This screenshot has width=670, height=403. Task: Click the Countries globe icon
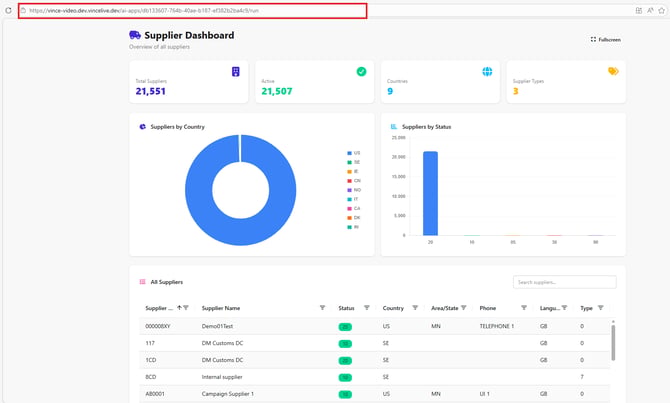487,71
